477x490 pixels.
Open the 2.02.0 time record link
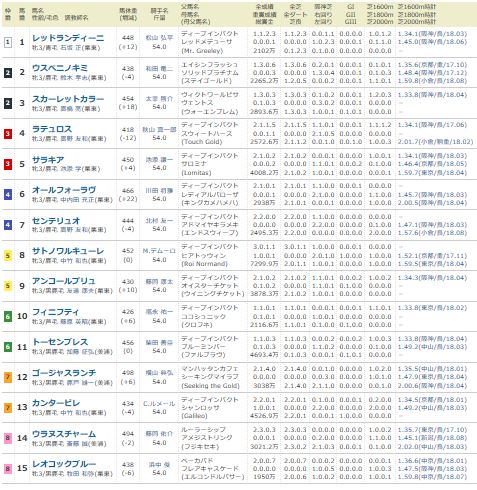(432, 446)
